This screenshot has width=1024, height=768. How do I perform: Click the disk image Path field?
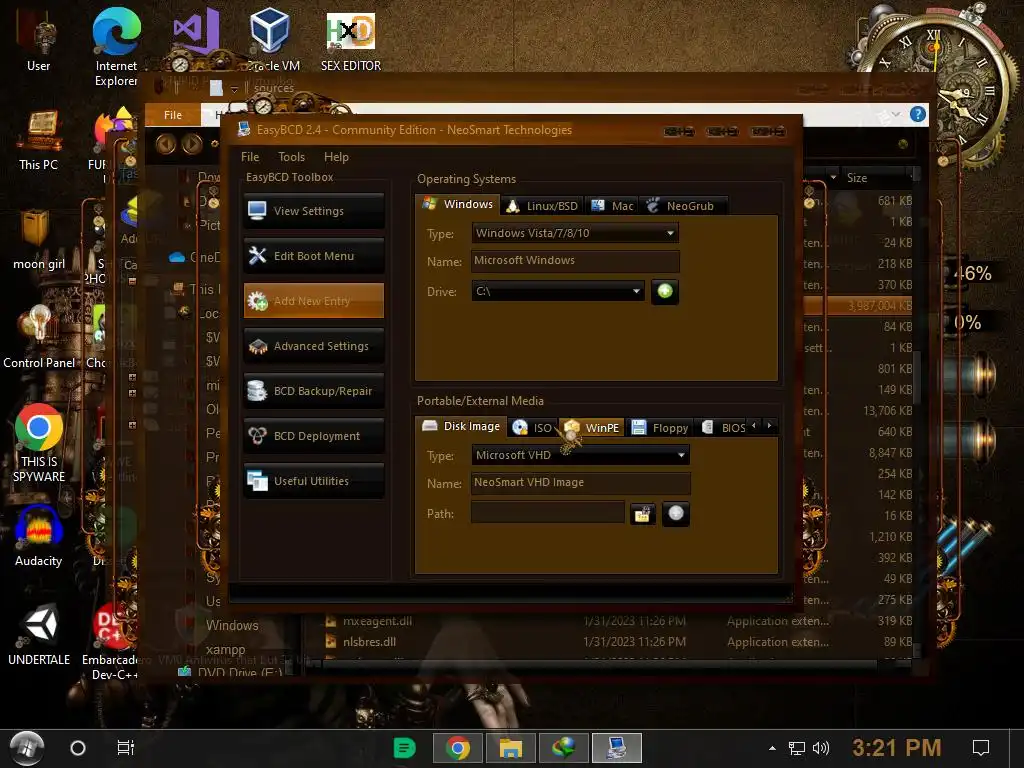[x=548, y=513]
